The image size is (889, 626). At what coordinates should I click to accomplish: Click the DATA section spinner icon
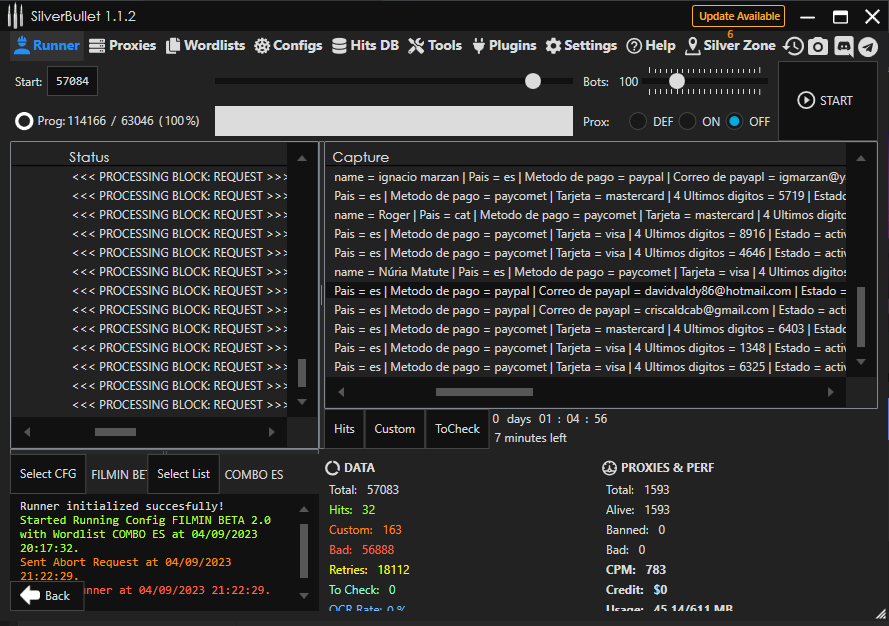click(x=332, y=468)
